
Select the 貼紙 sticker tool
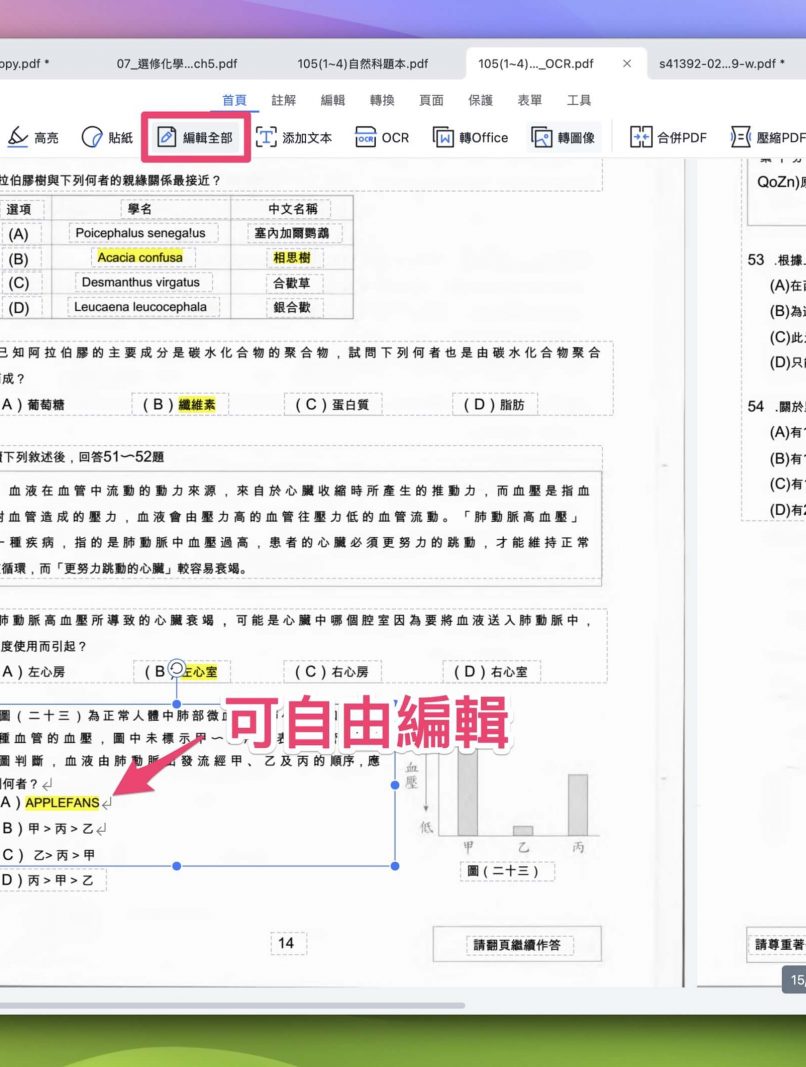[x=92, y=137]
